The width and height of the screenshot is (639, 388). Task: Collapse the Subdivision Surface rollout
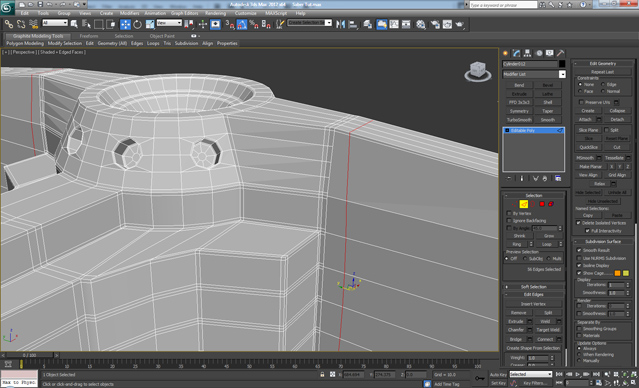[604, 241]
